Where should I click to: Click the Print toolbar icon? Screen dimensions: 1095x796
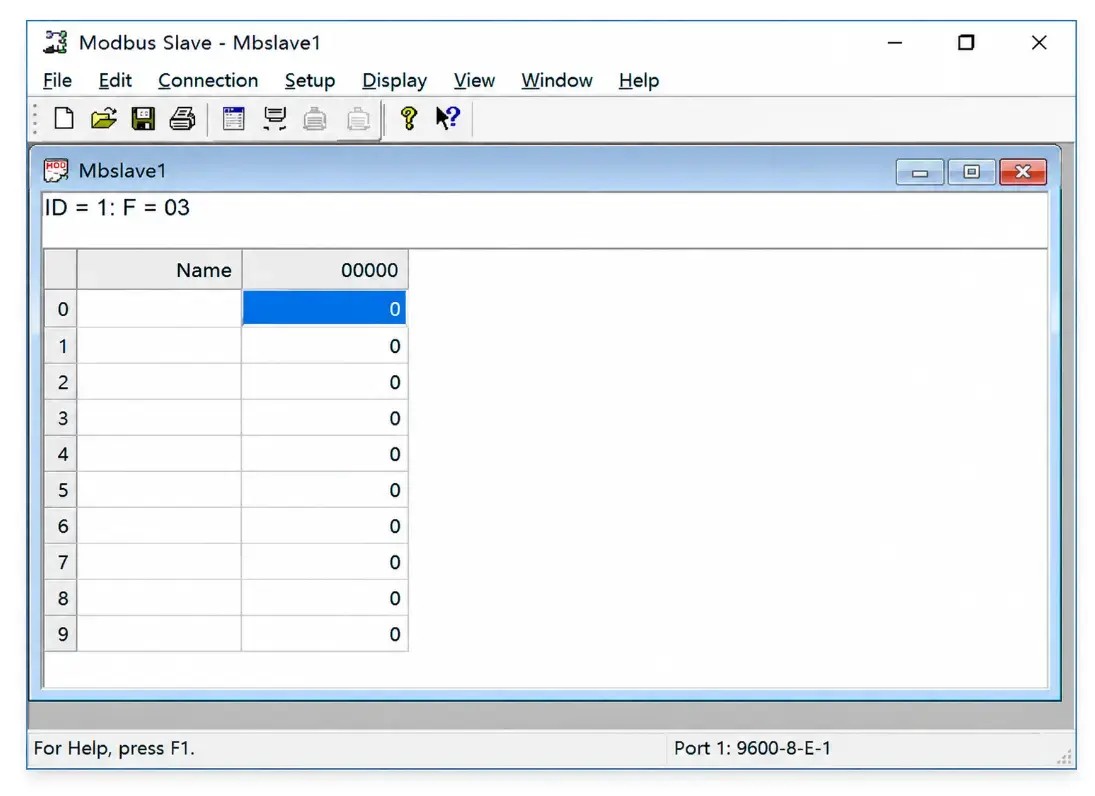[x=183, y=118]
